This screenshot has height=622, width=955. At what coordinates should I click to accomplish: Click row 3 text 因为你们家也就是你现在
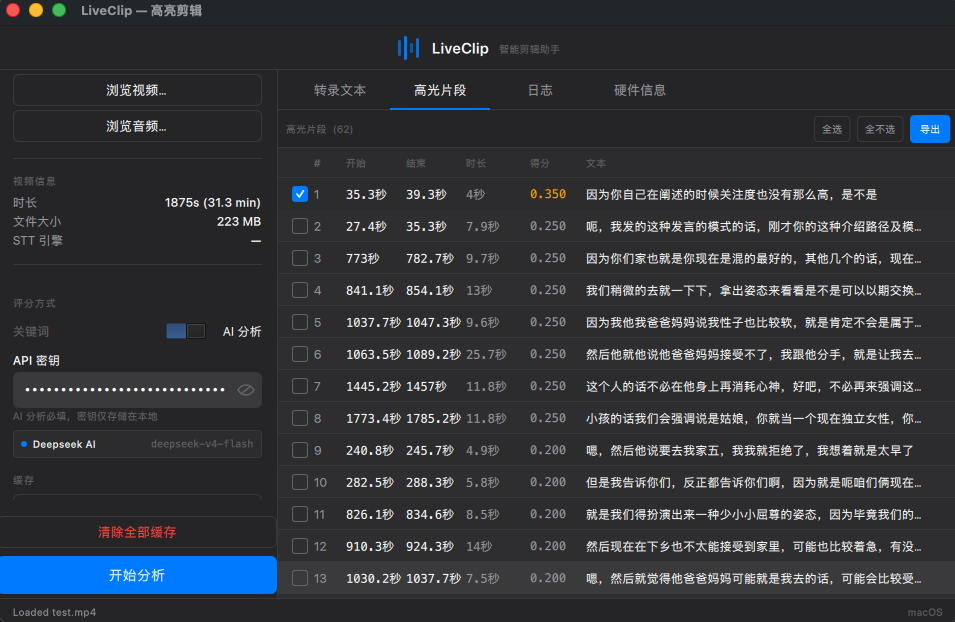click(x=753, y=258)
